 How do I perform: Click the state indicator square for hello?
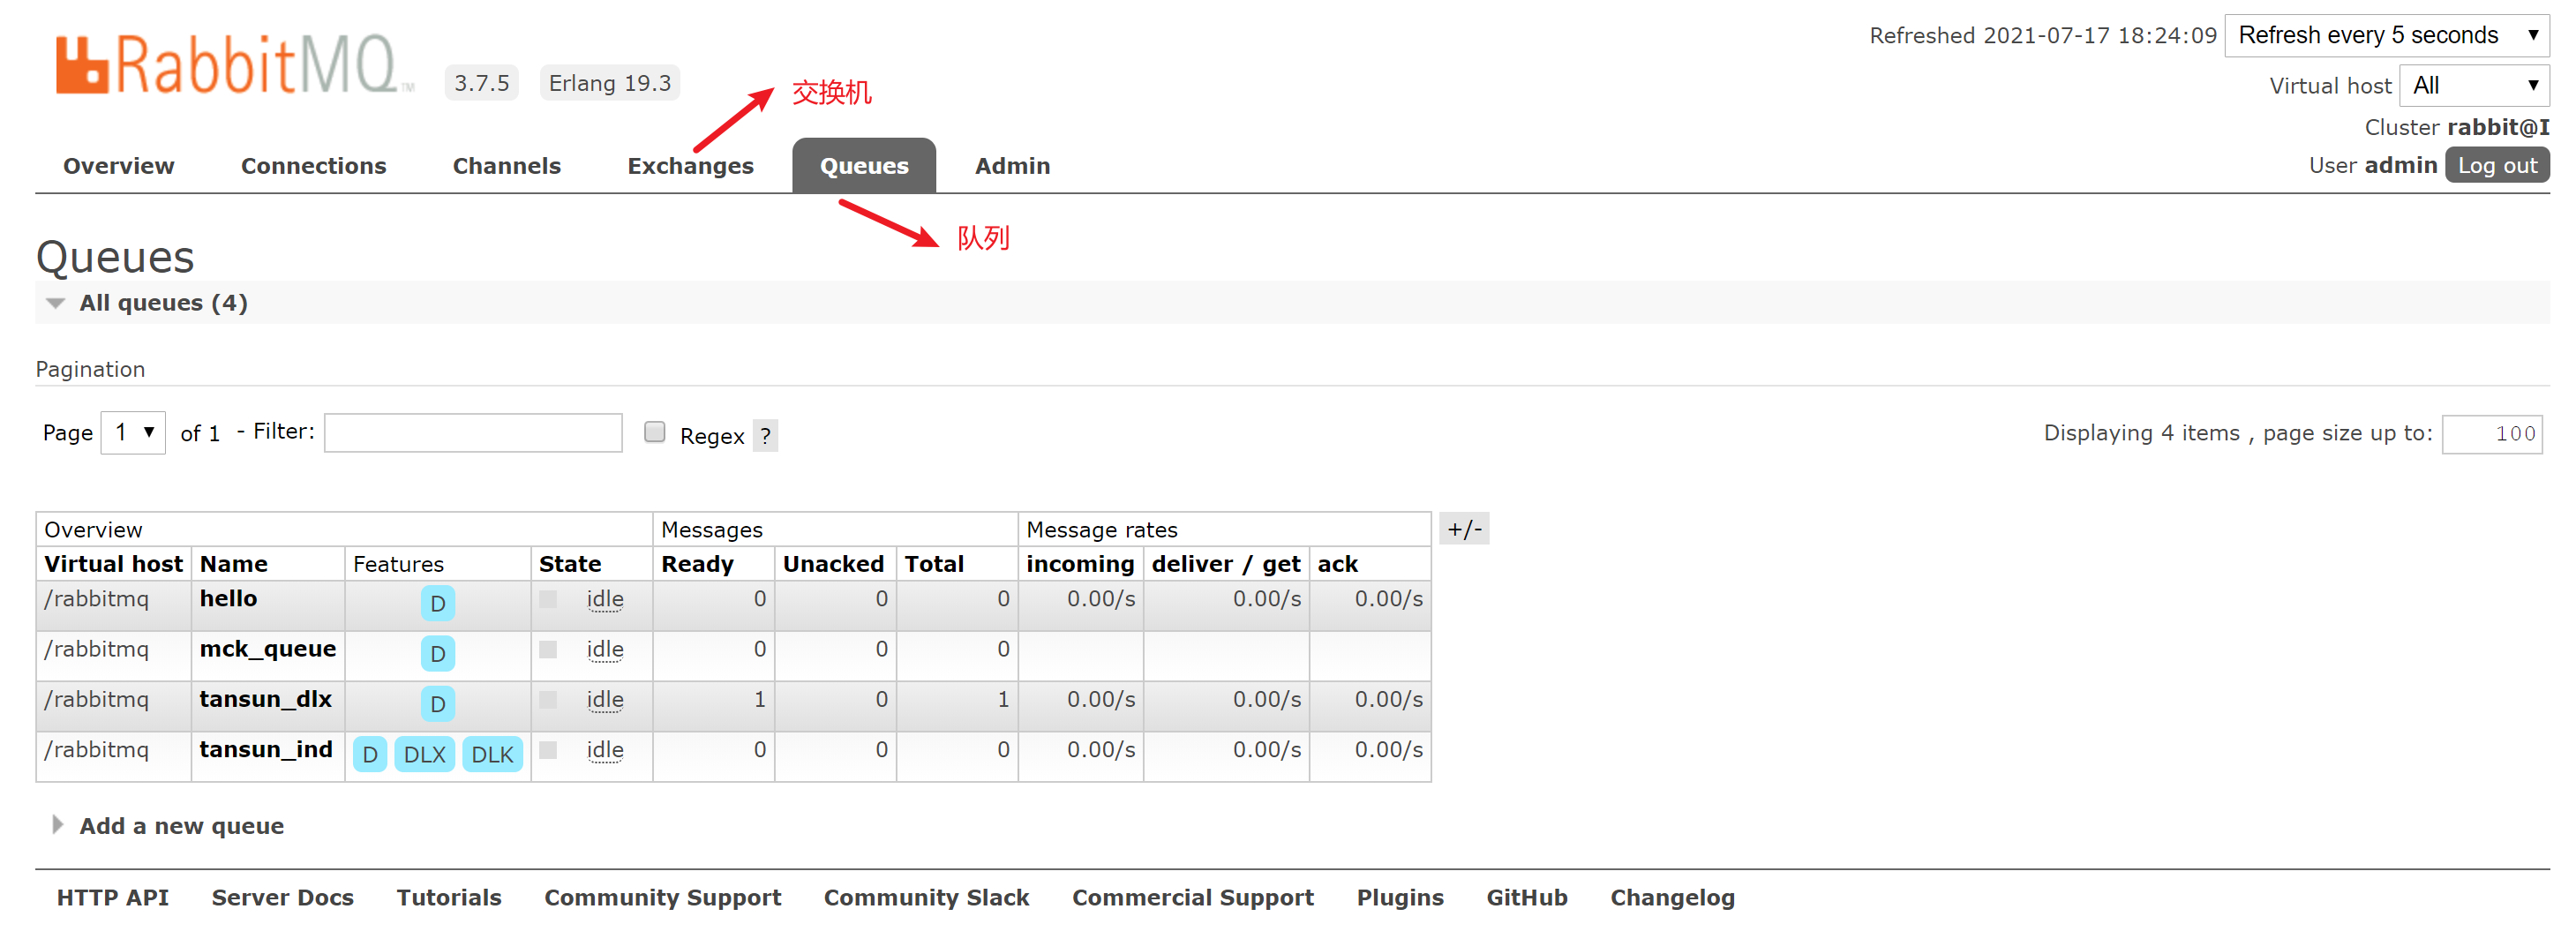coord(548,599)
